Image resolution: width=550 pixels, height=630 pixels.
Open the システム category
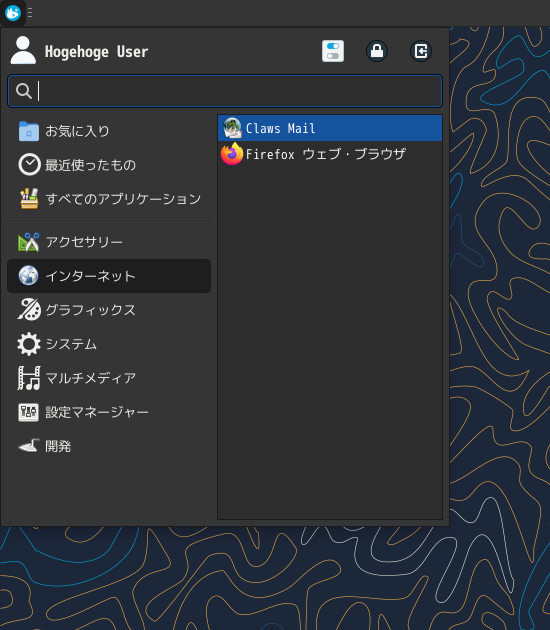coord(109,344)
